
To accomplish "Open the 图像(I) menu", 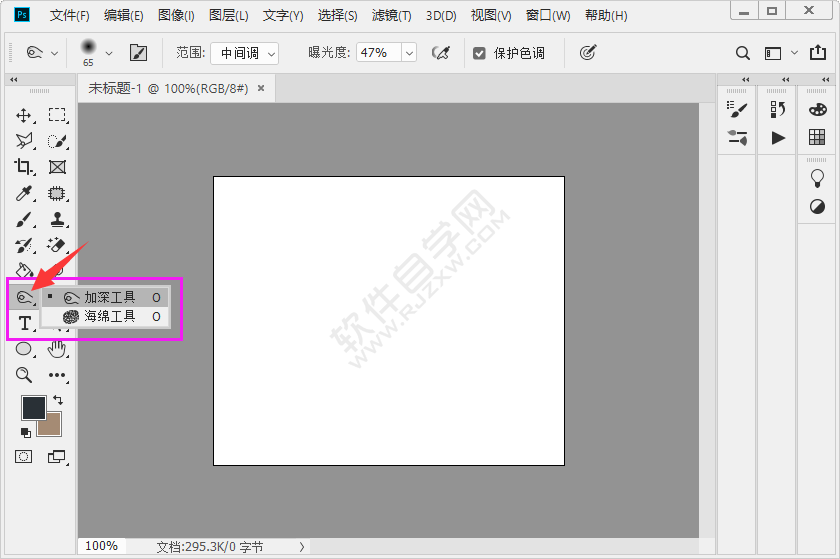I will [176, 16].
